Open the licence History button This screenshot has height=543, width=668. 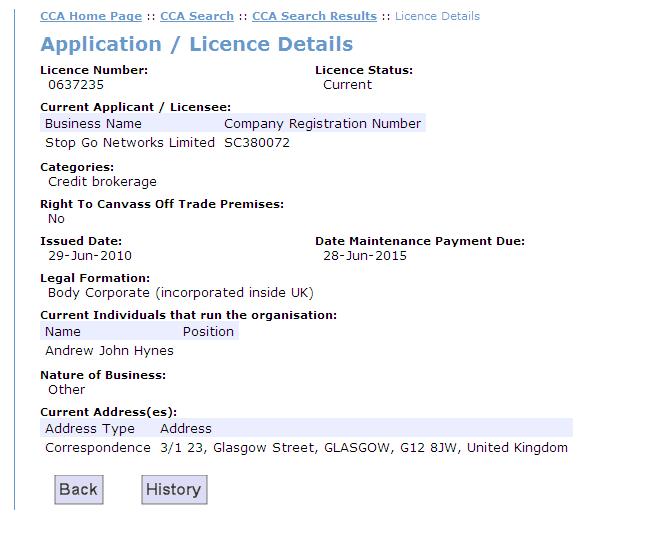pos(174,489)
